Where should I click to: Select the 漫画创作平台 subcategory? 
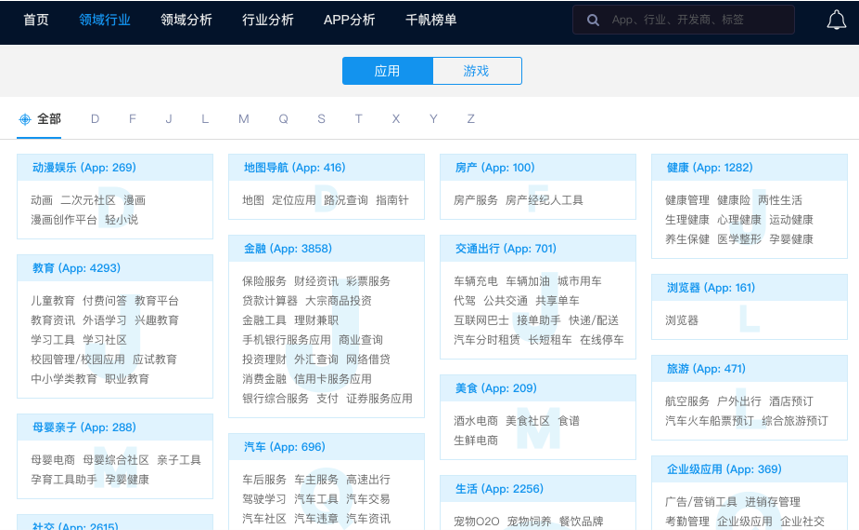64,220
